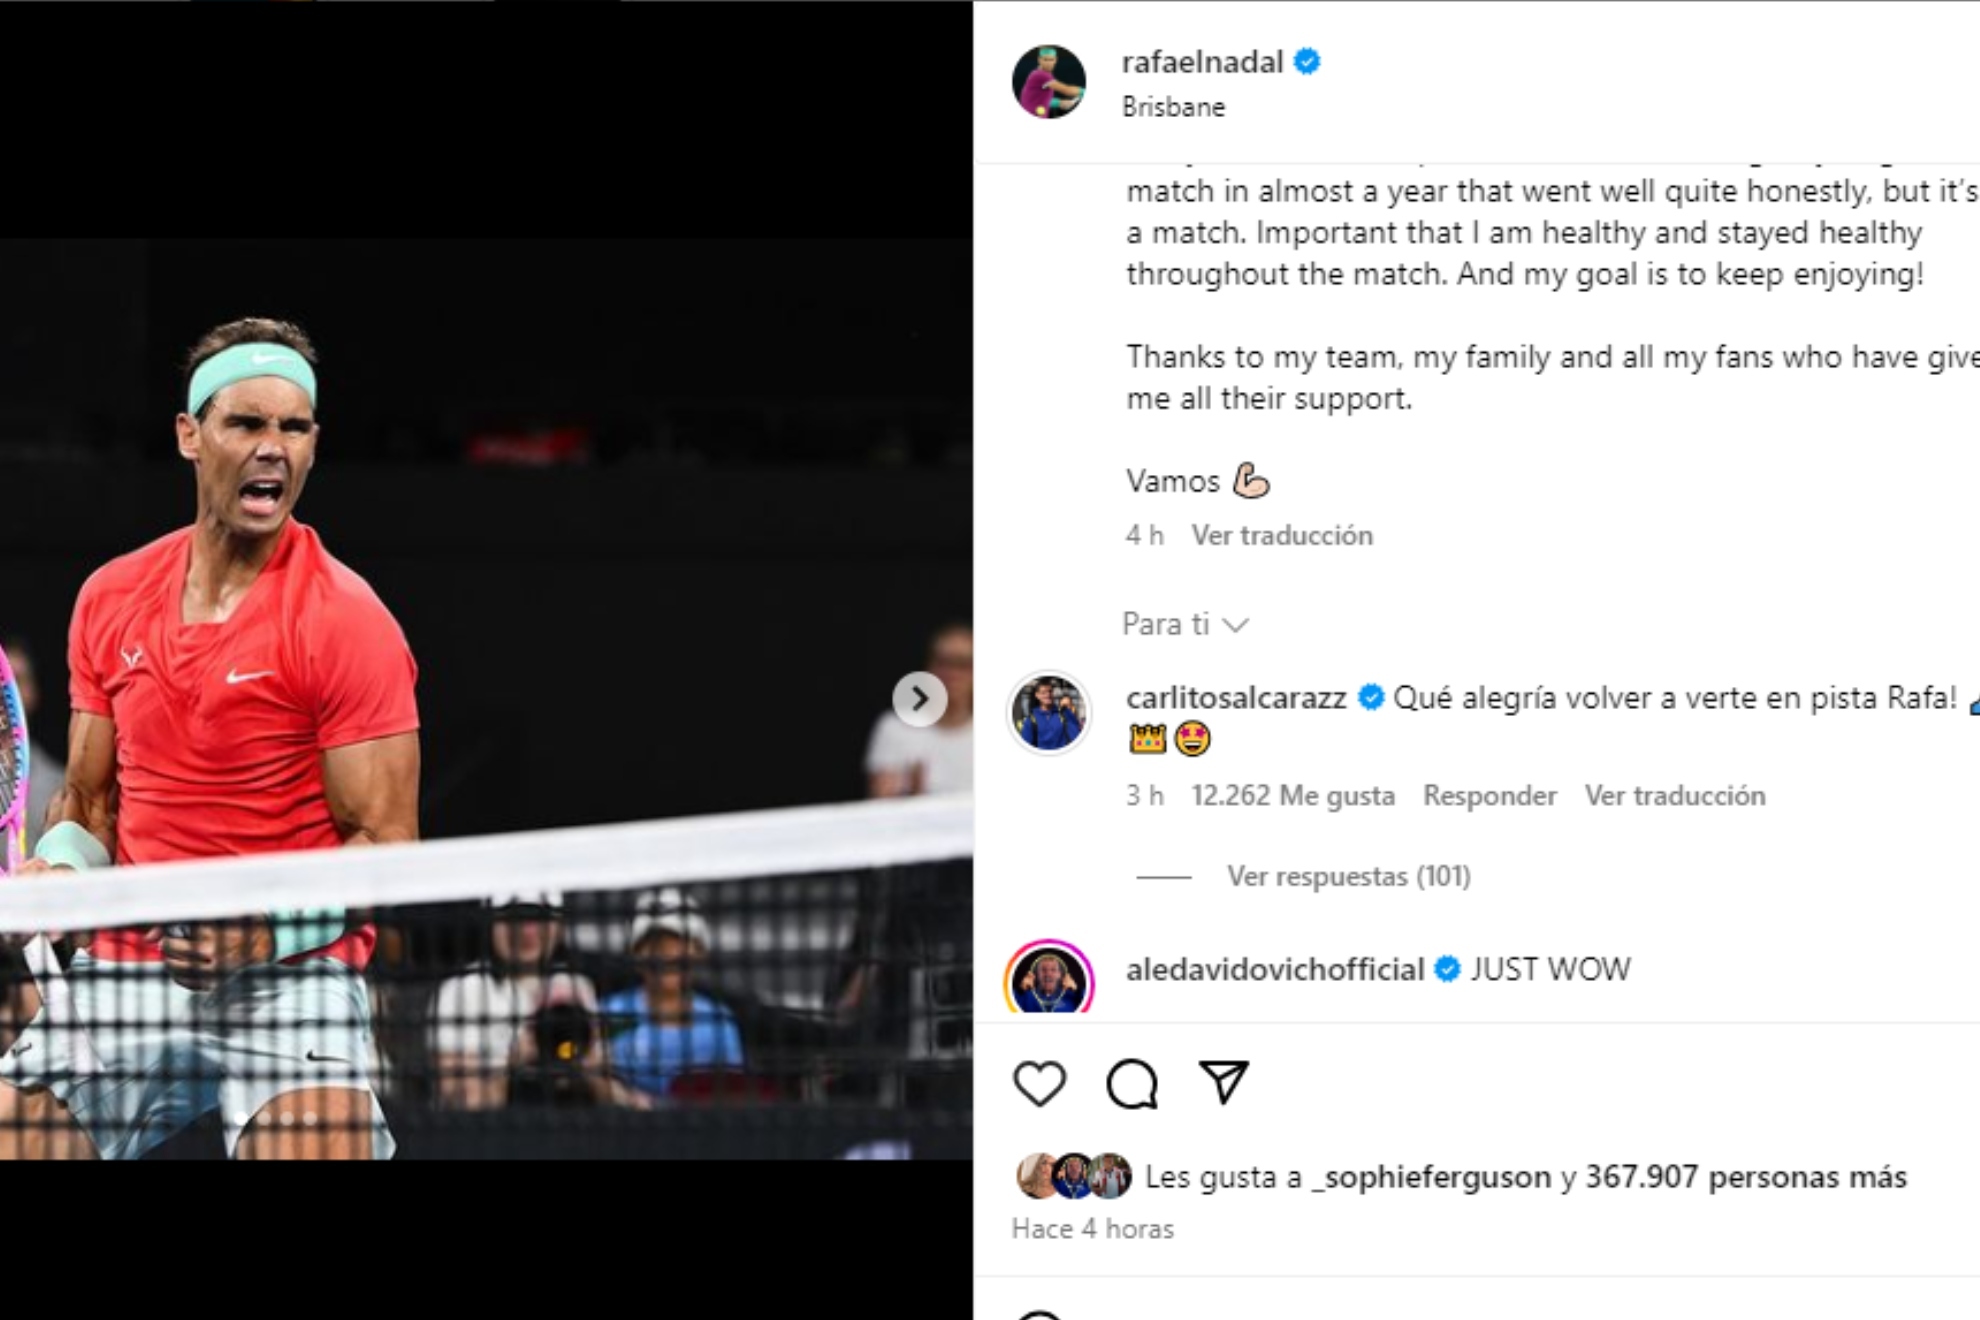Open rafaelnadal profile picture
The image size is (1980, 1320).
(x=1049, y=82)
